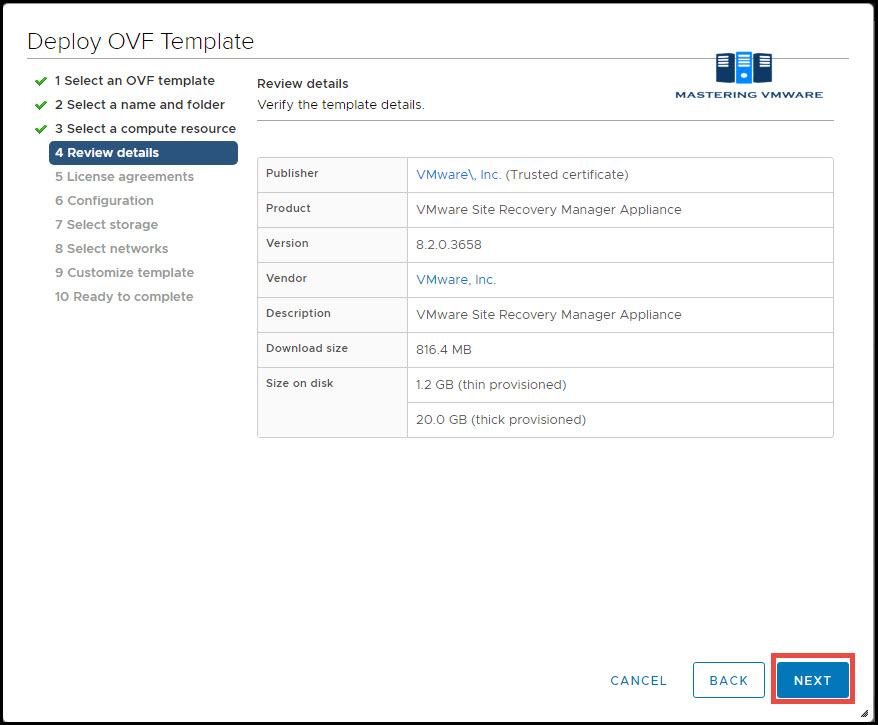Select step 8 Select networks
The image size is (878, 725).
pos(111,249)
